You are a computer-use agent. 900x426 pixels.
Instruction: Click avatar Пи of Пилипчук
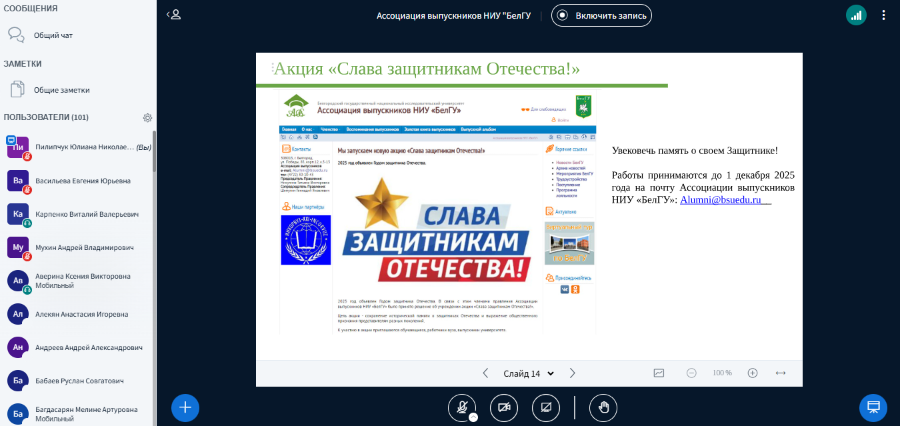[x=18, y=147]
